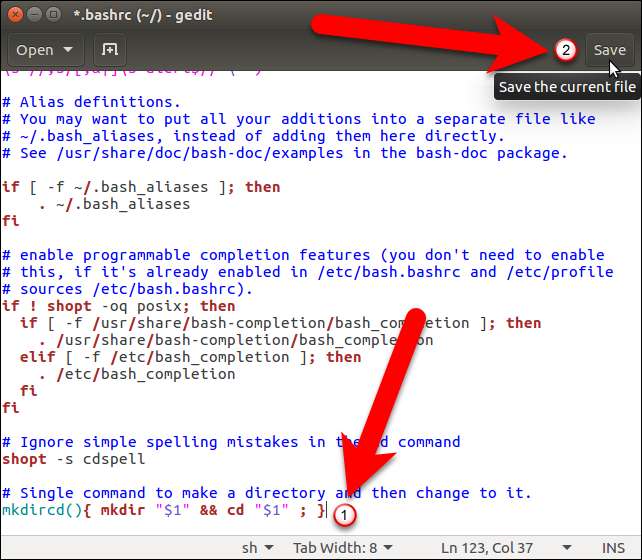
Task: Click the '# this, if it's already enabled' comment line
Action: click(x=307, y=272)
